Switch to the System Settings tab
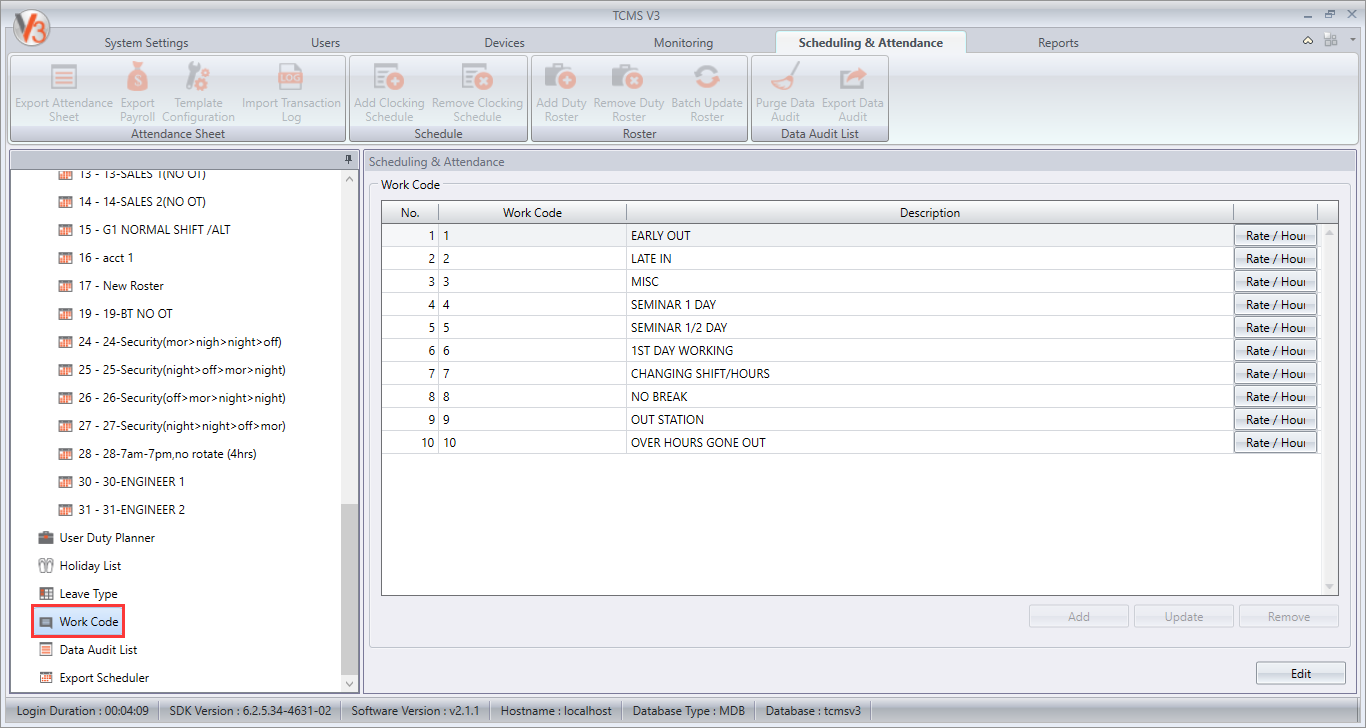The width and height of the screenshot is (1366, 728). click(146, 43)
